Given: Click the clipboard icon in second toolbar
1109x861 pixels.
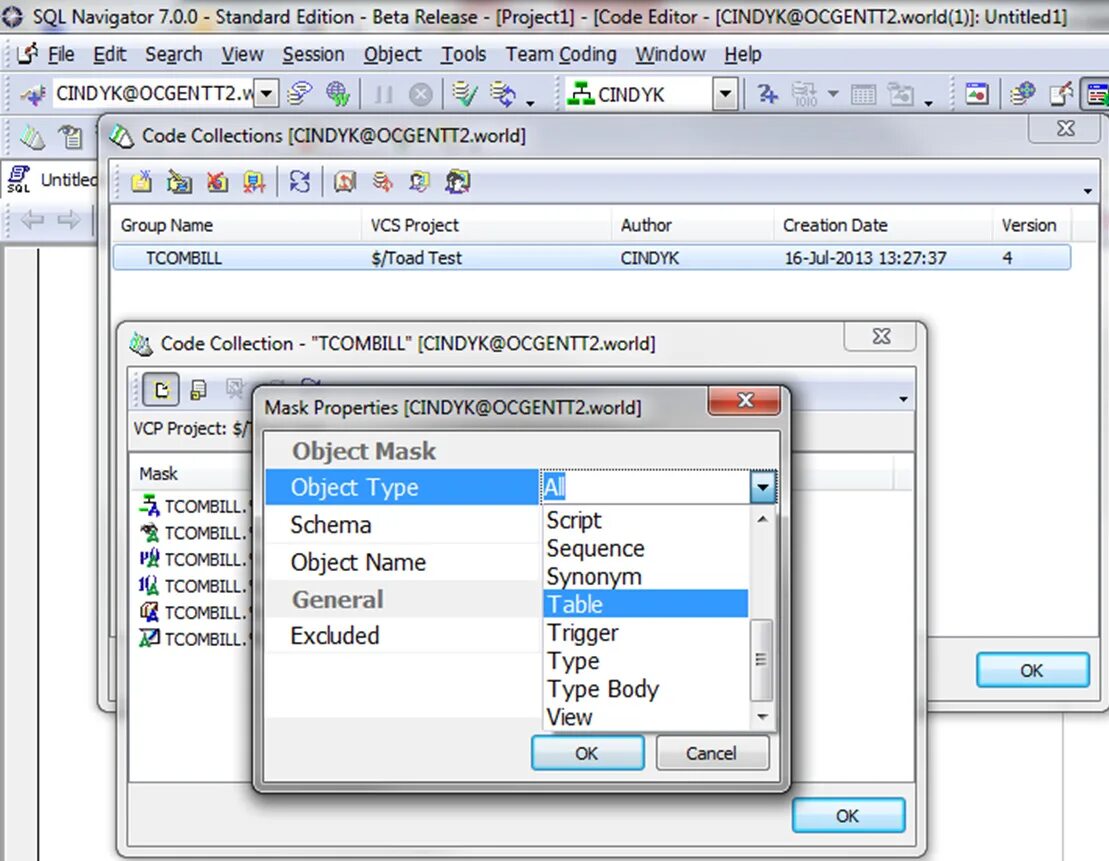Looking at the screenshot, I should coord(70,137).
